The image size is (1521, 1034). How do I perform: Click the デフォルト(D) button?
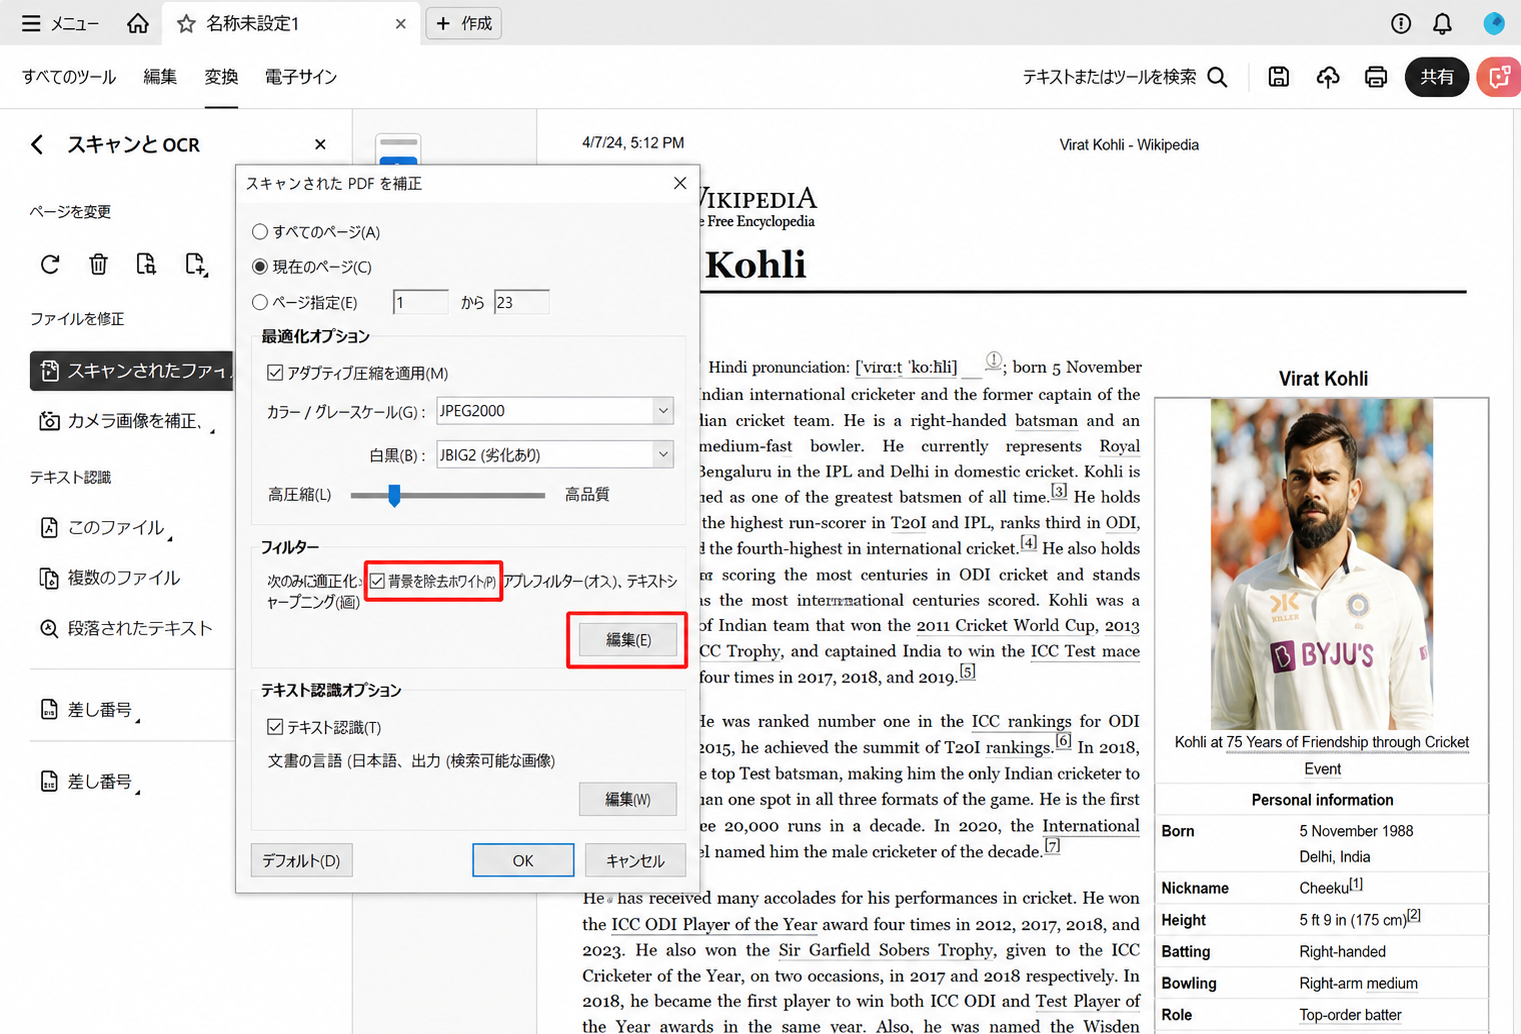tap(301, 860)
